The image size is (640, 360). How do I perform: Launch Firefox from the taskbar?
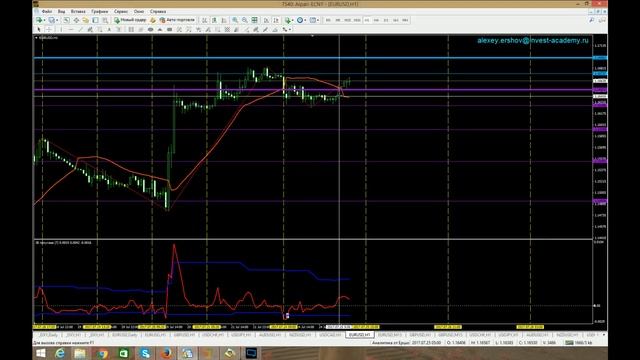click(166, 353)
